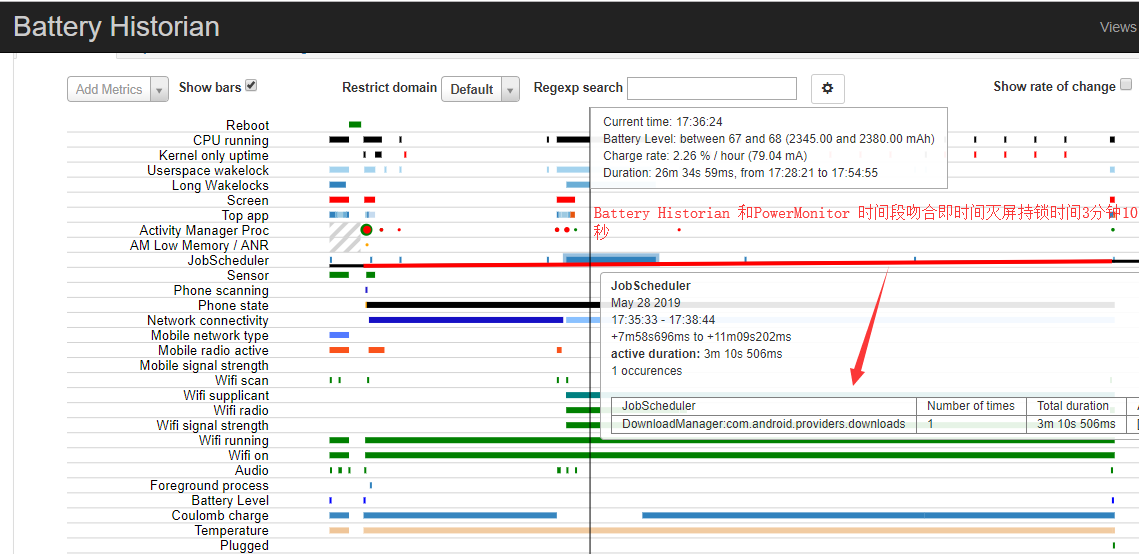Select the Phone state label
The height and width of the screenshot is (554, 1139).
point(233,305)
